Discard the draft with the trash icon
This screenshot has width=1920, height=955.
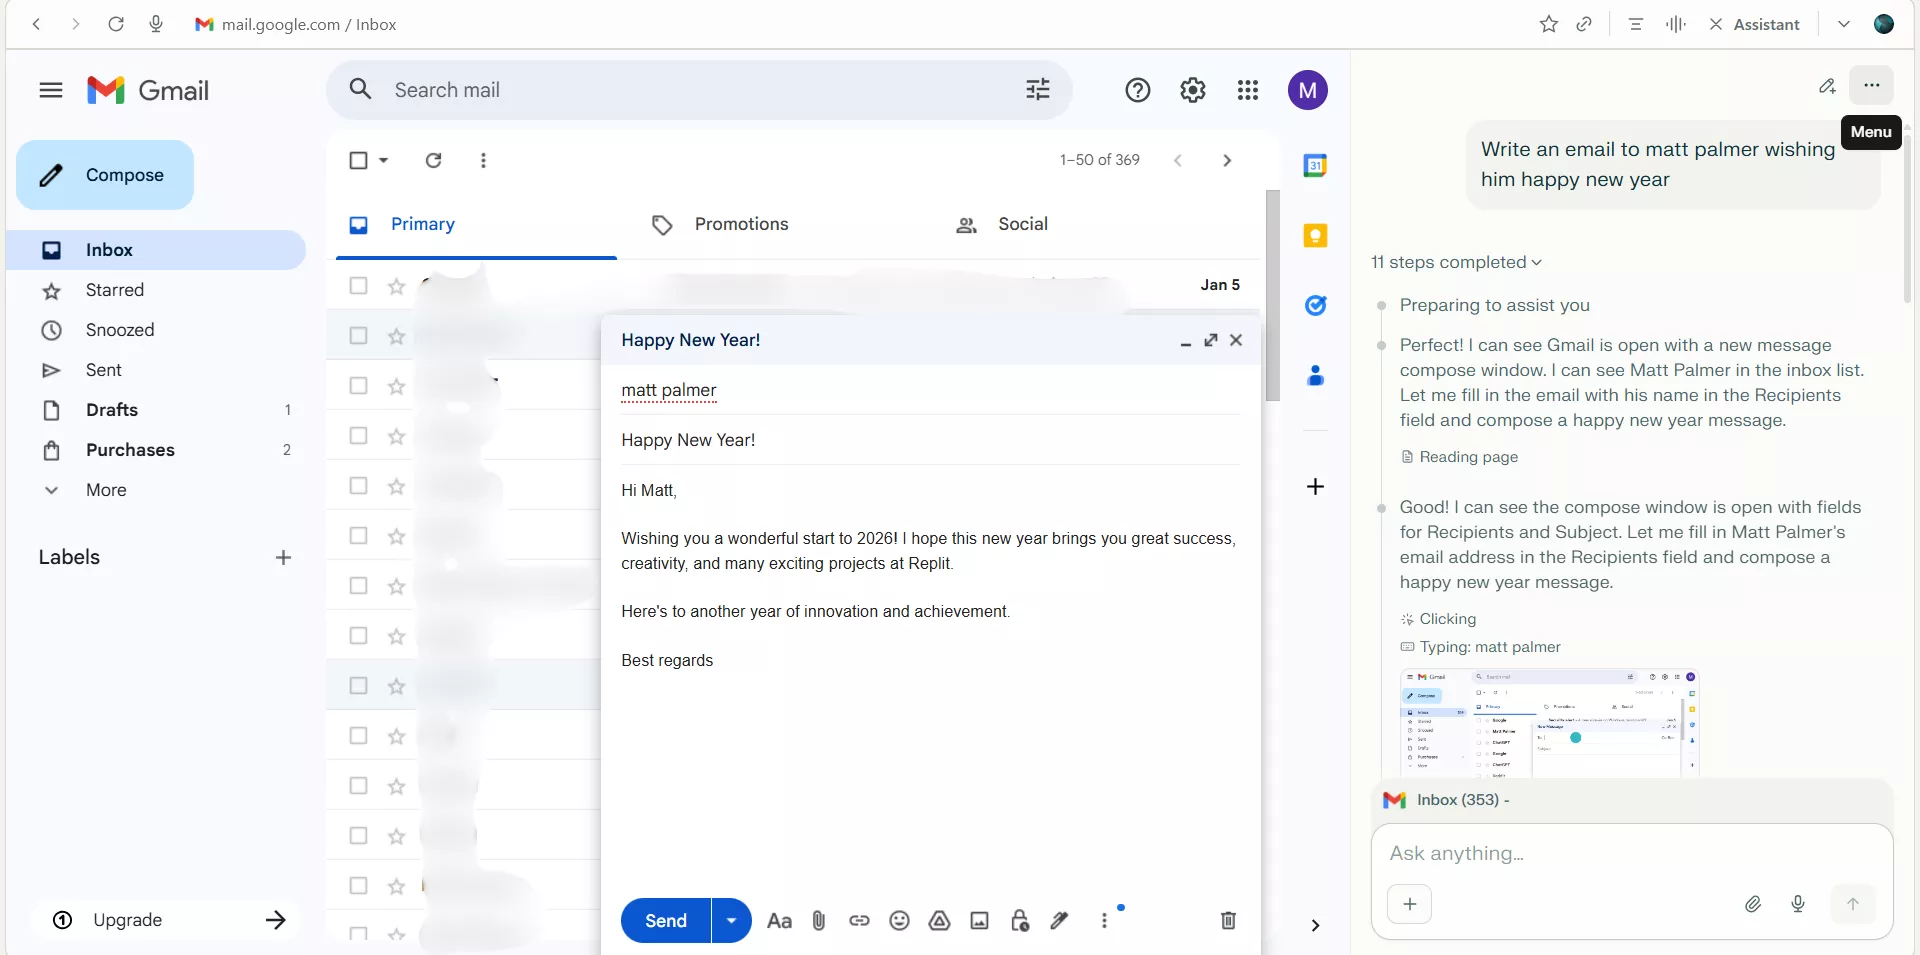1228,920
